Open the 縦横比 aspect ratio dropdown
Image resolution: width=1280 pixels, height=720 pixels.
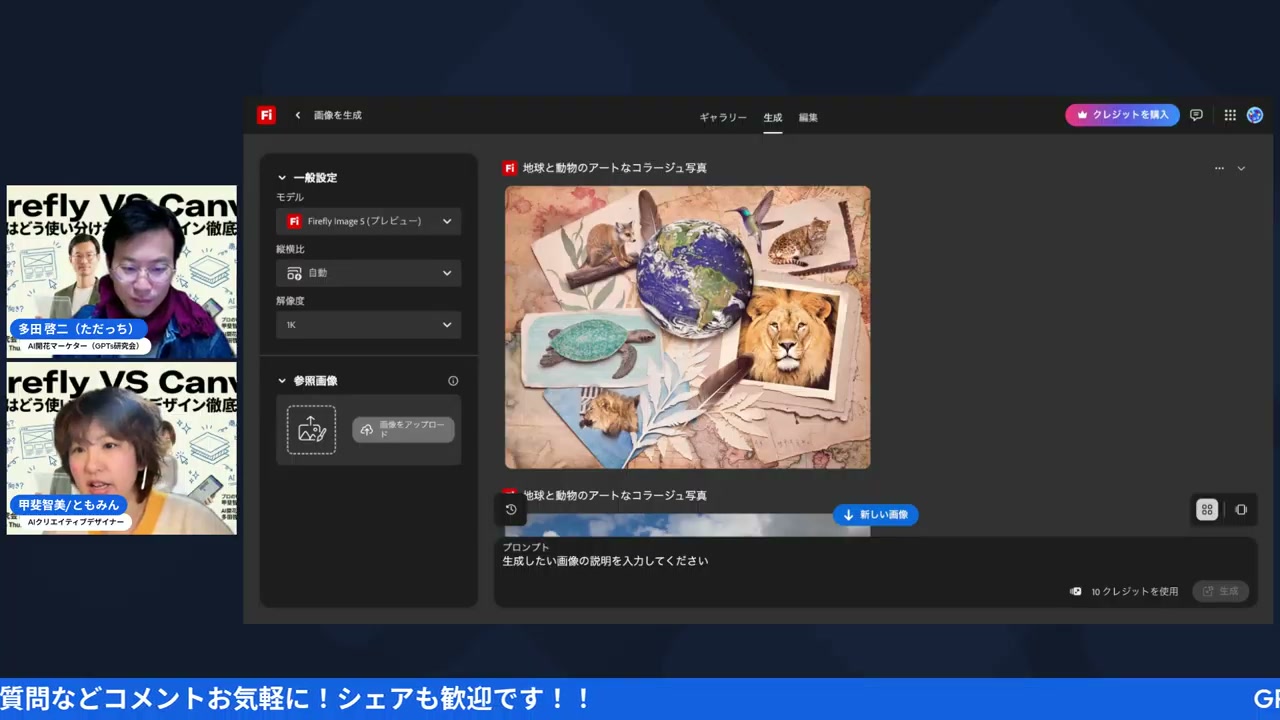coord(368,272)
